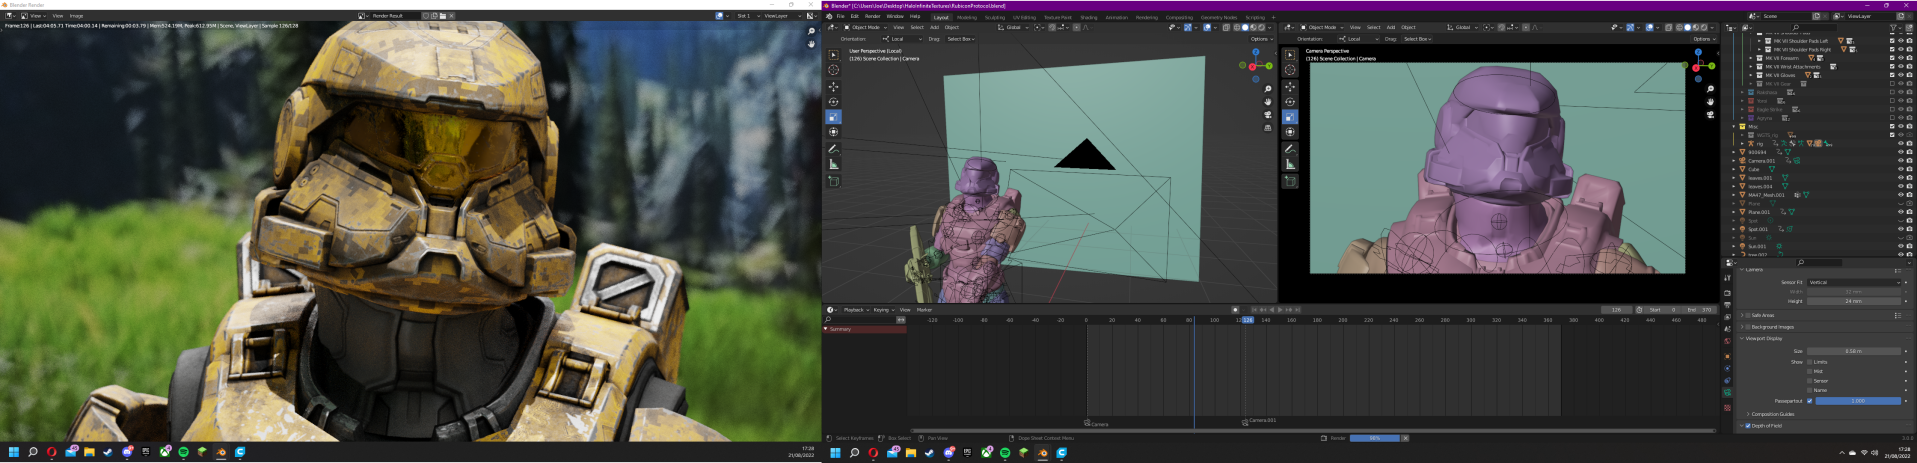Open the red World properties tab icon
1917x463 pixels.
(1727, 341)
